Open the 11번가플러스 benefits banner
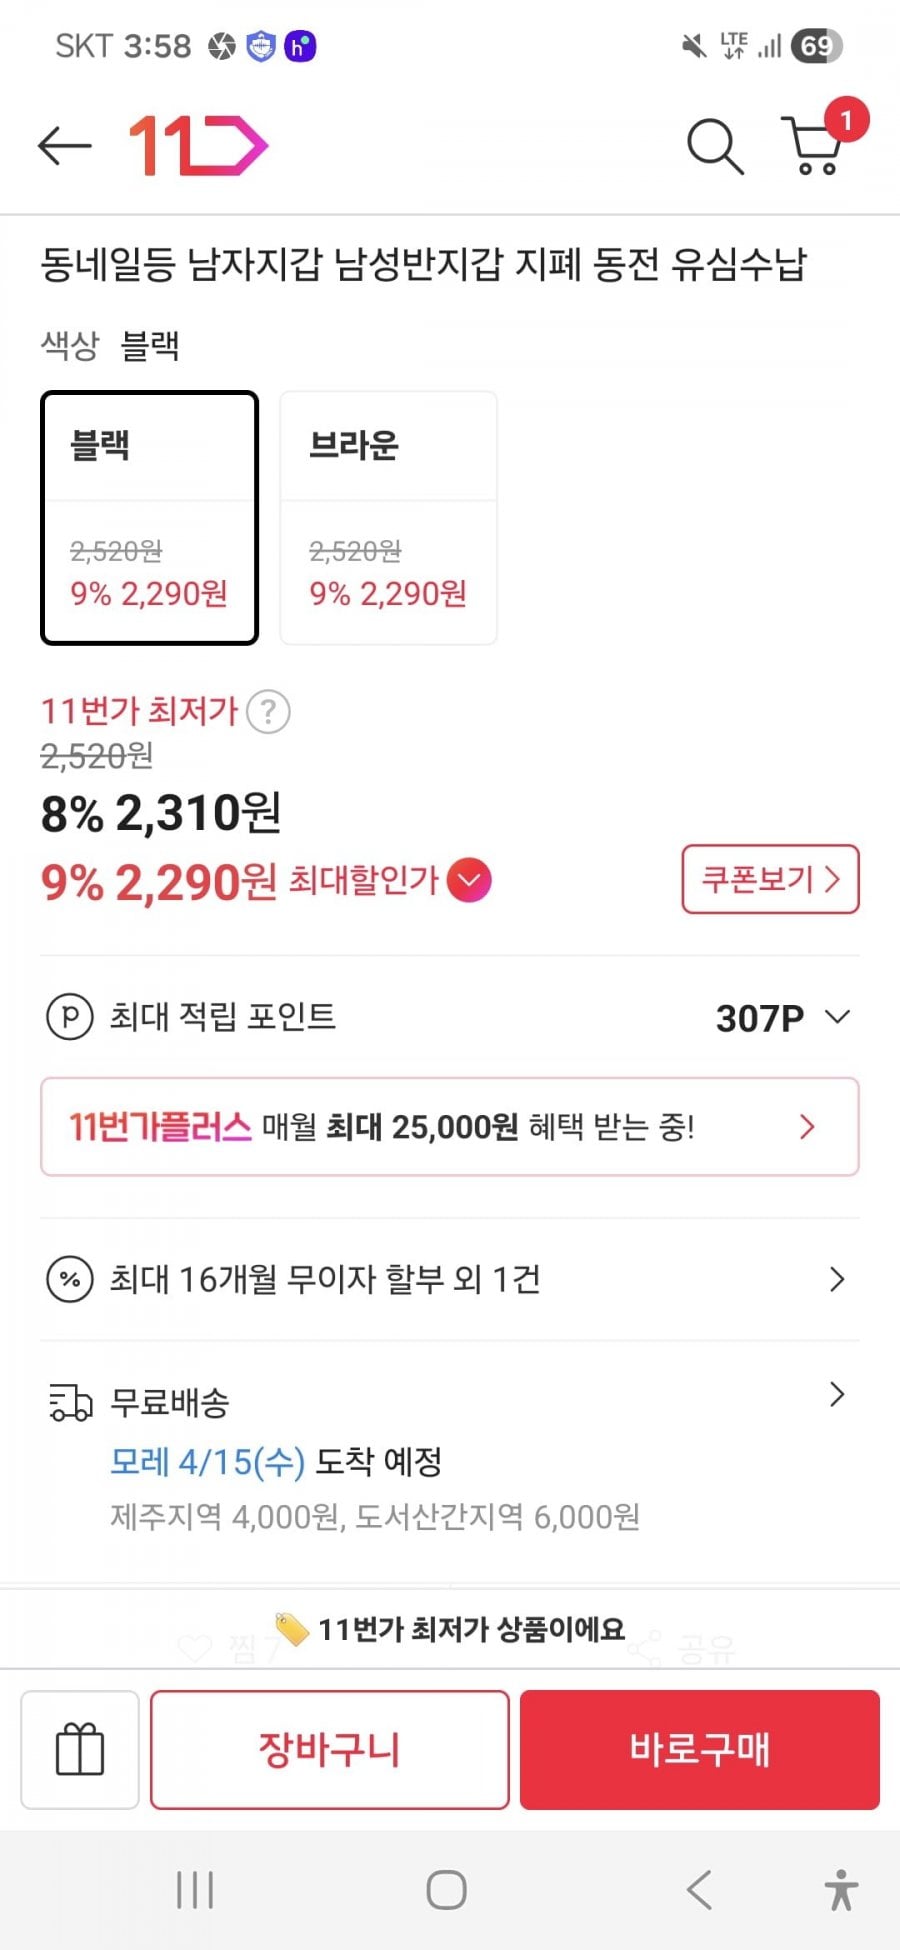The height and width of the screenshot is (1950, 900). tap(450, 1127)
